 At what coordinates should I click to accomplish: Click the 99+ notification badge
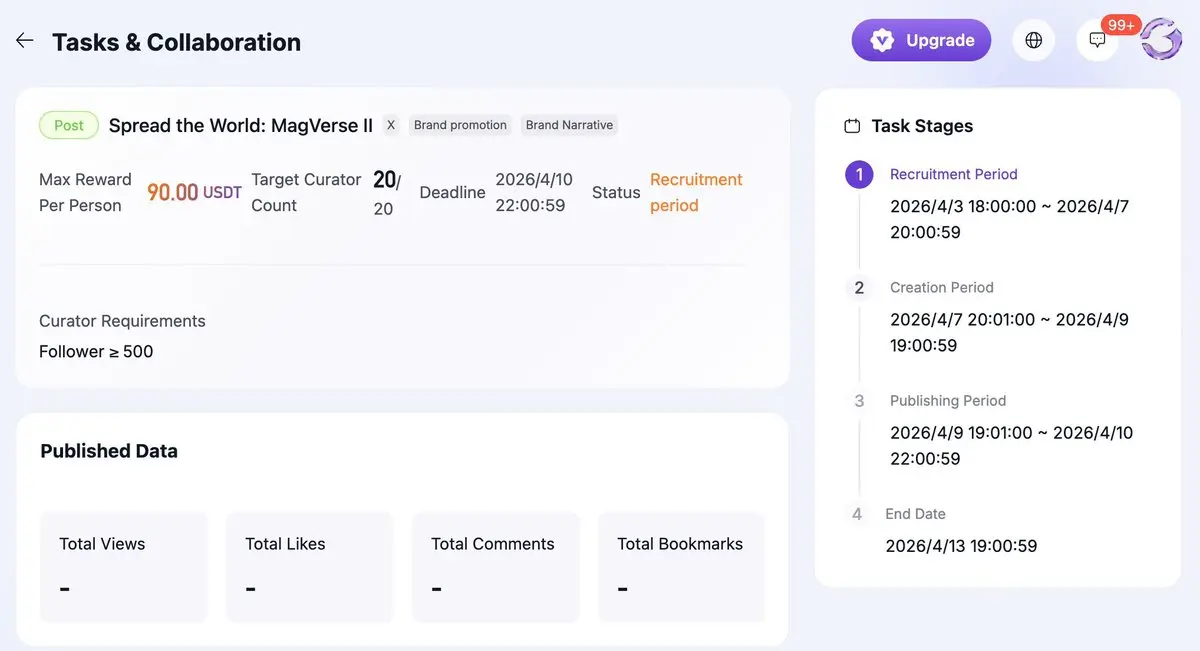[x=1121, y=25]
